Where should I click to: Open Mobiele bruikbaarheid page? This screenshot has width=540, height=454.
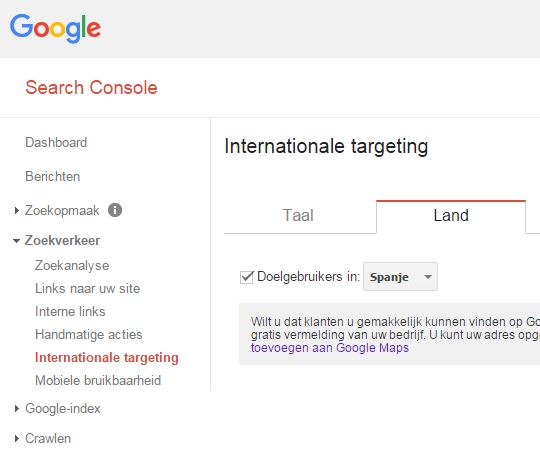click(x=98, y=380)
